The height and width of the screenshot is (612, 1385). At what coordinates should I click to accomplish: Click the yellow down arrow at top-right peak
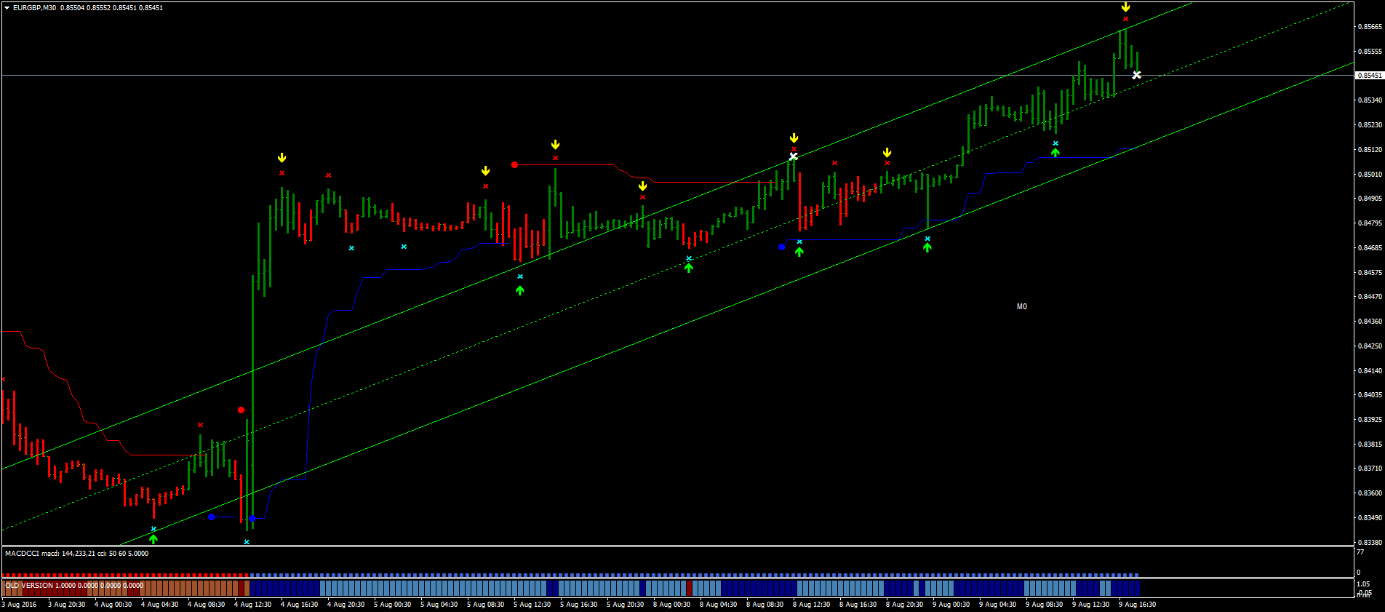click(x=1125, y=7)
